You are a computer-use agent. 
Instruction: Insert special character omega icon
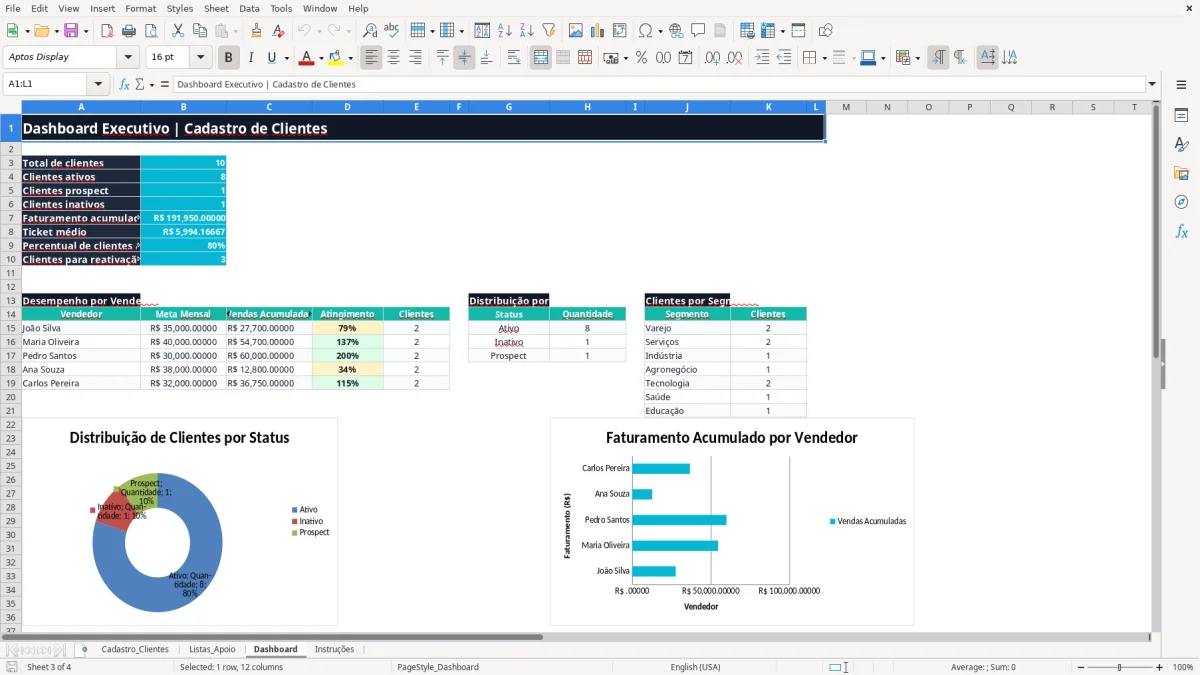click(645, 31)
